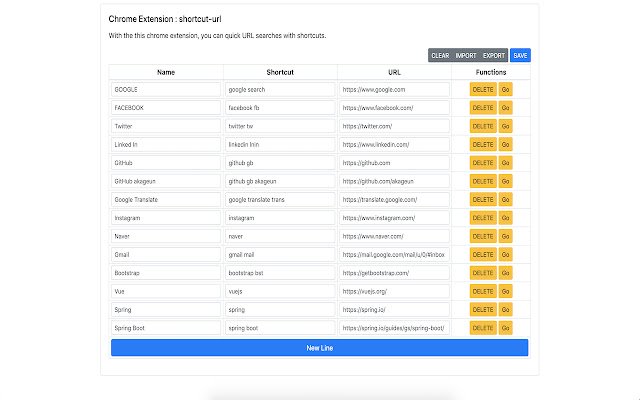Click the EXPORT button
This screenshot has height=400, width=640.
tap(494, 56)
